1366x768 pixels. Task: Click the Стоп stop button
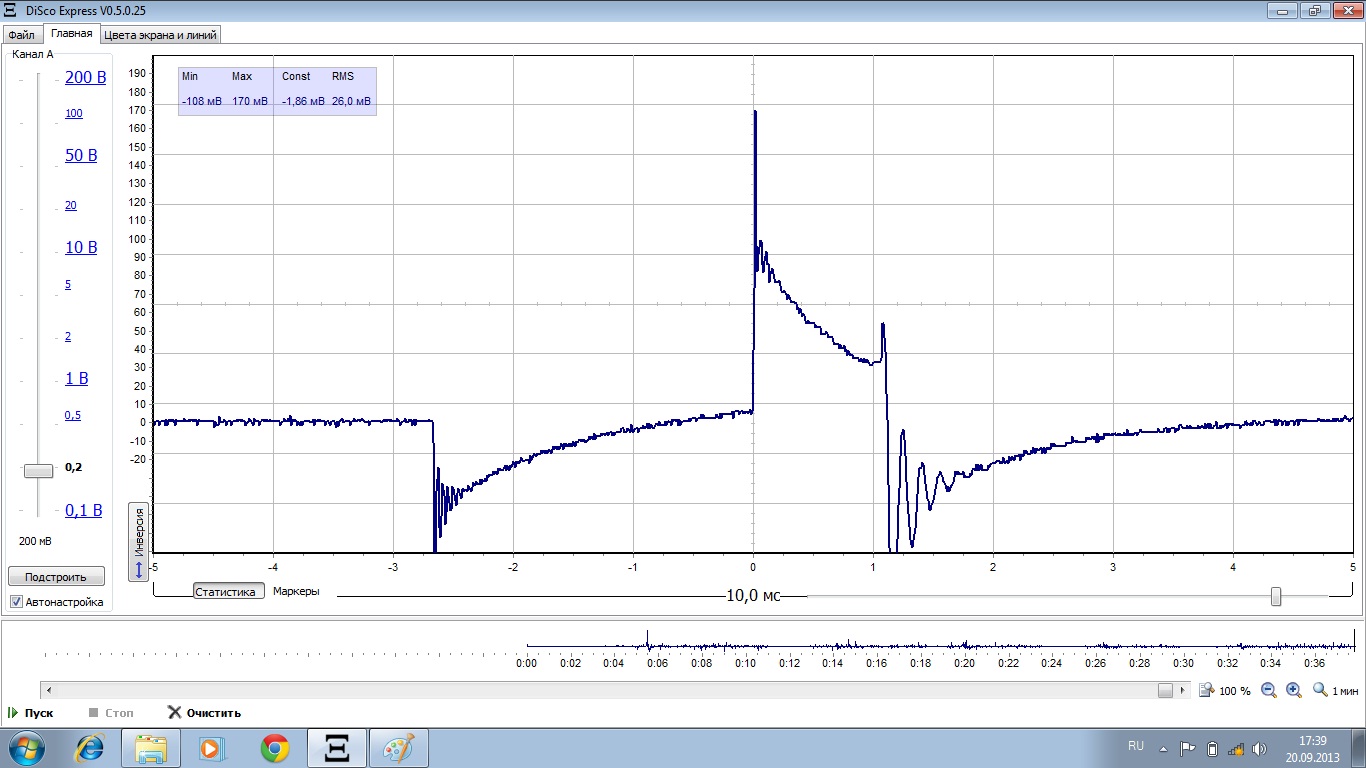coord(111,713)
